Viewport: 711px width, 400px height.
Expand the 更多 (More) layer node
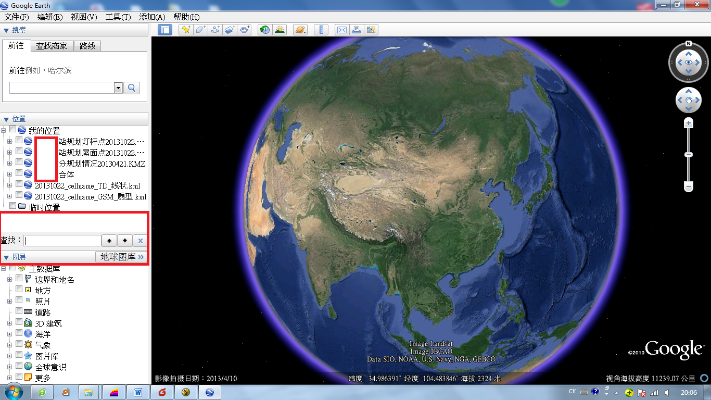click(9, 378)
